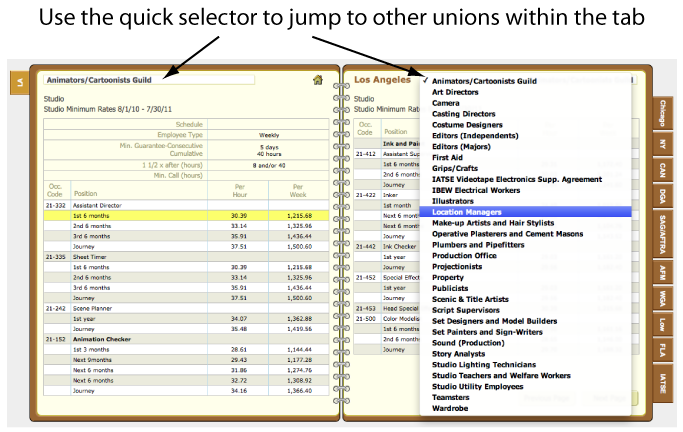Choose First Aid in the list
The height and width of the screenshot is (432, 683).
tap(447, 158)
